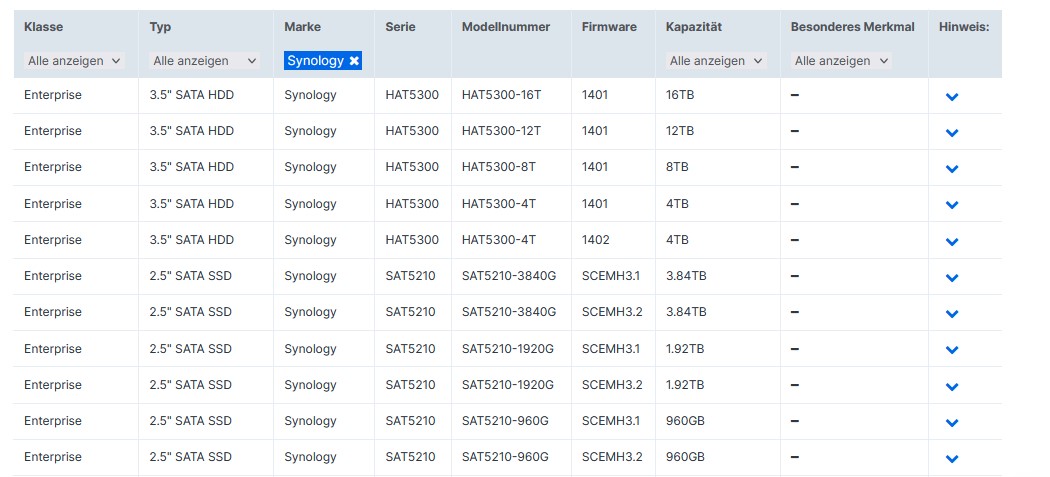Expand the note for HAT5300-8T

click(x=952, y=169)
